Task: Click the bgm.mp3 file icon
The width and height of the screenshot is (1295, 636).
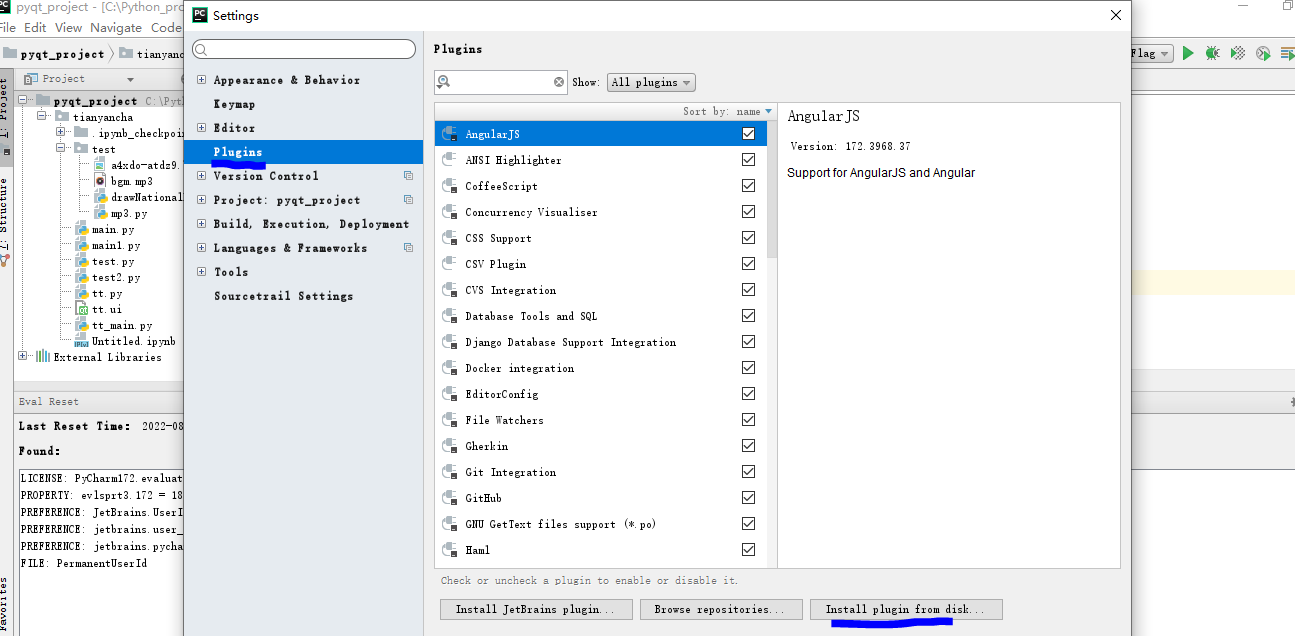Action: (100, 181)
